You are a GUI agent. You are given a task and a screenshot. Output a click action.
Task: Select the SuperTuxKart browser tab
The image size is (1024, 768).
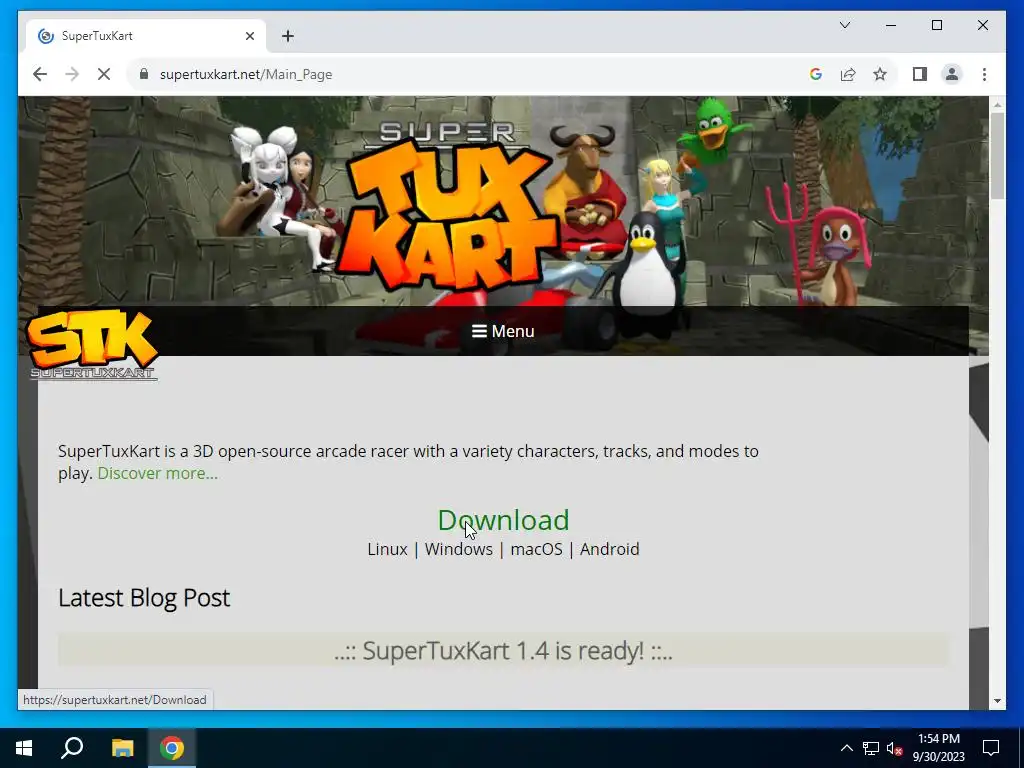point(146,36)
